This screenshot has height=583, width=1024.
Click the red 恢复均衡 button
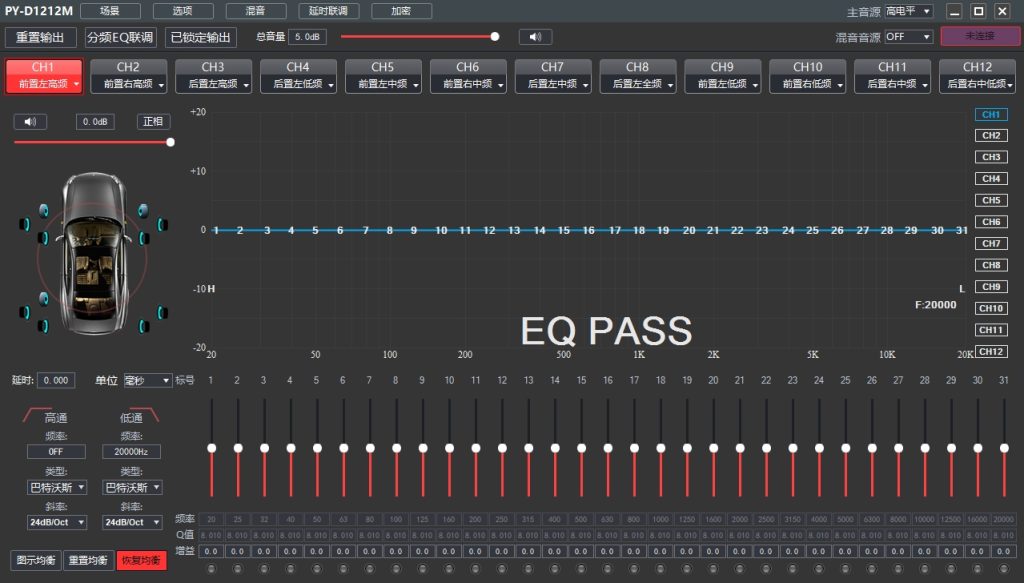click(x=141, y=560)
